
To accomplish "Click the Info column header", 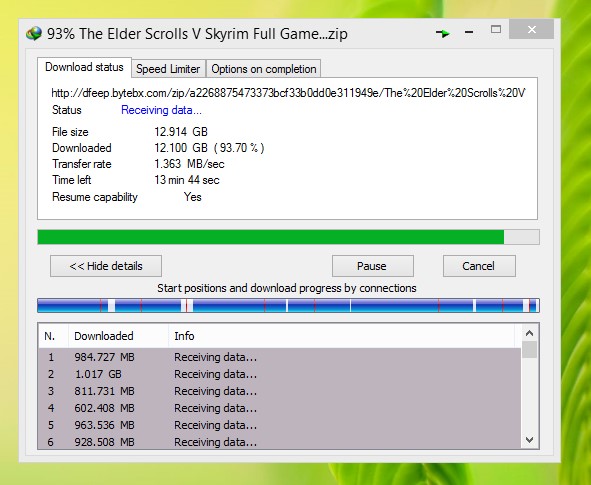I will 341,336.
